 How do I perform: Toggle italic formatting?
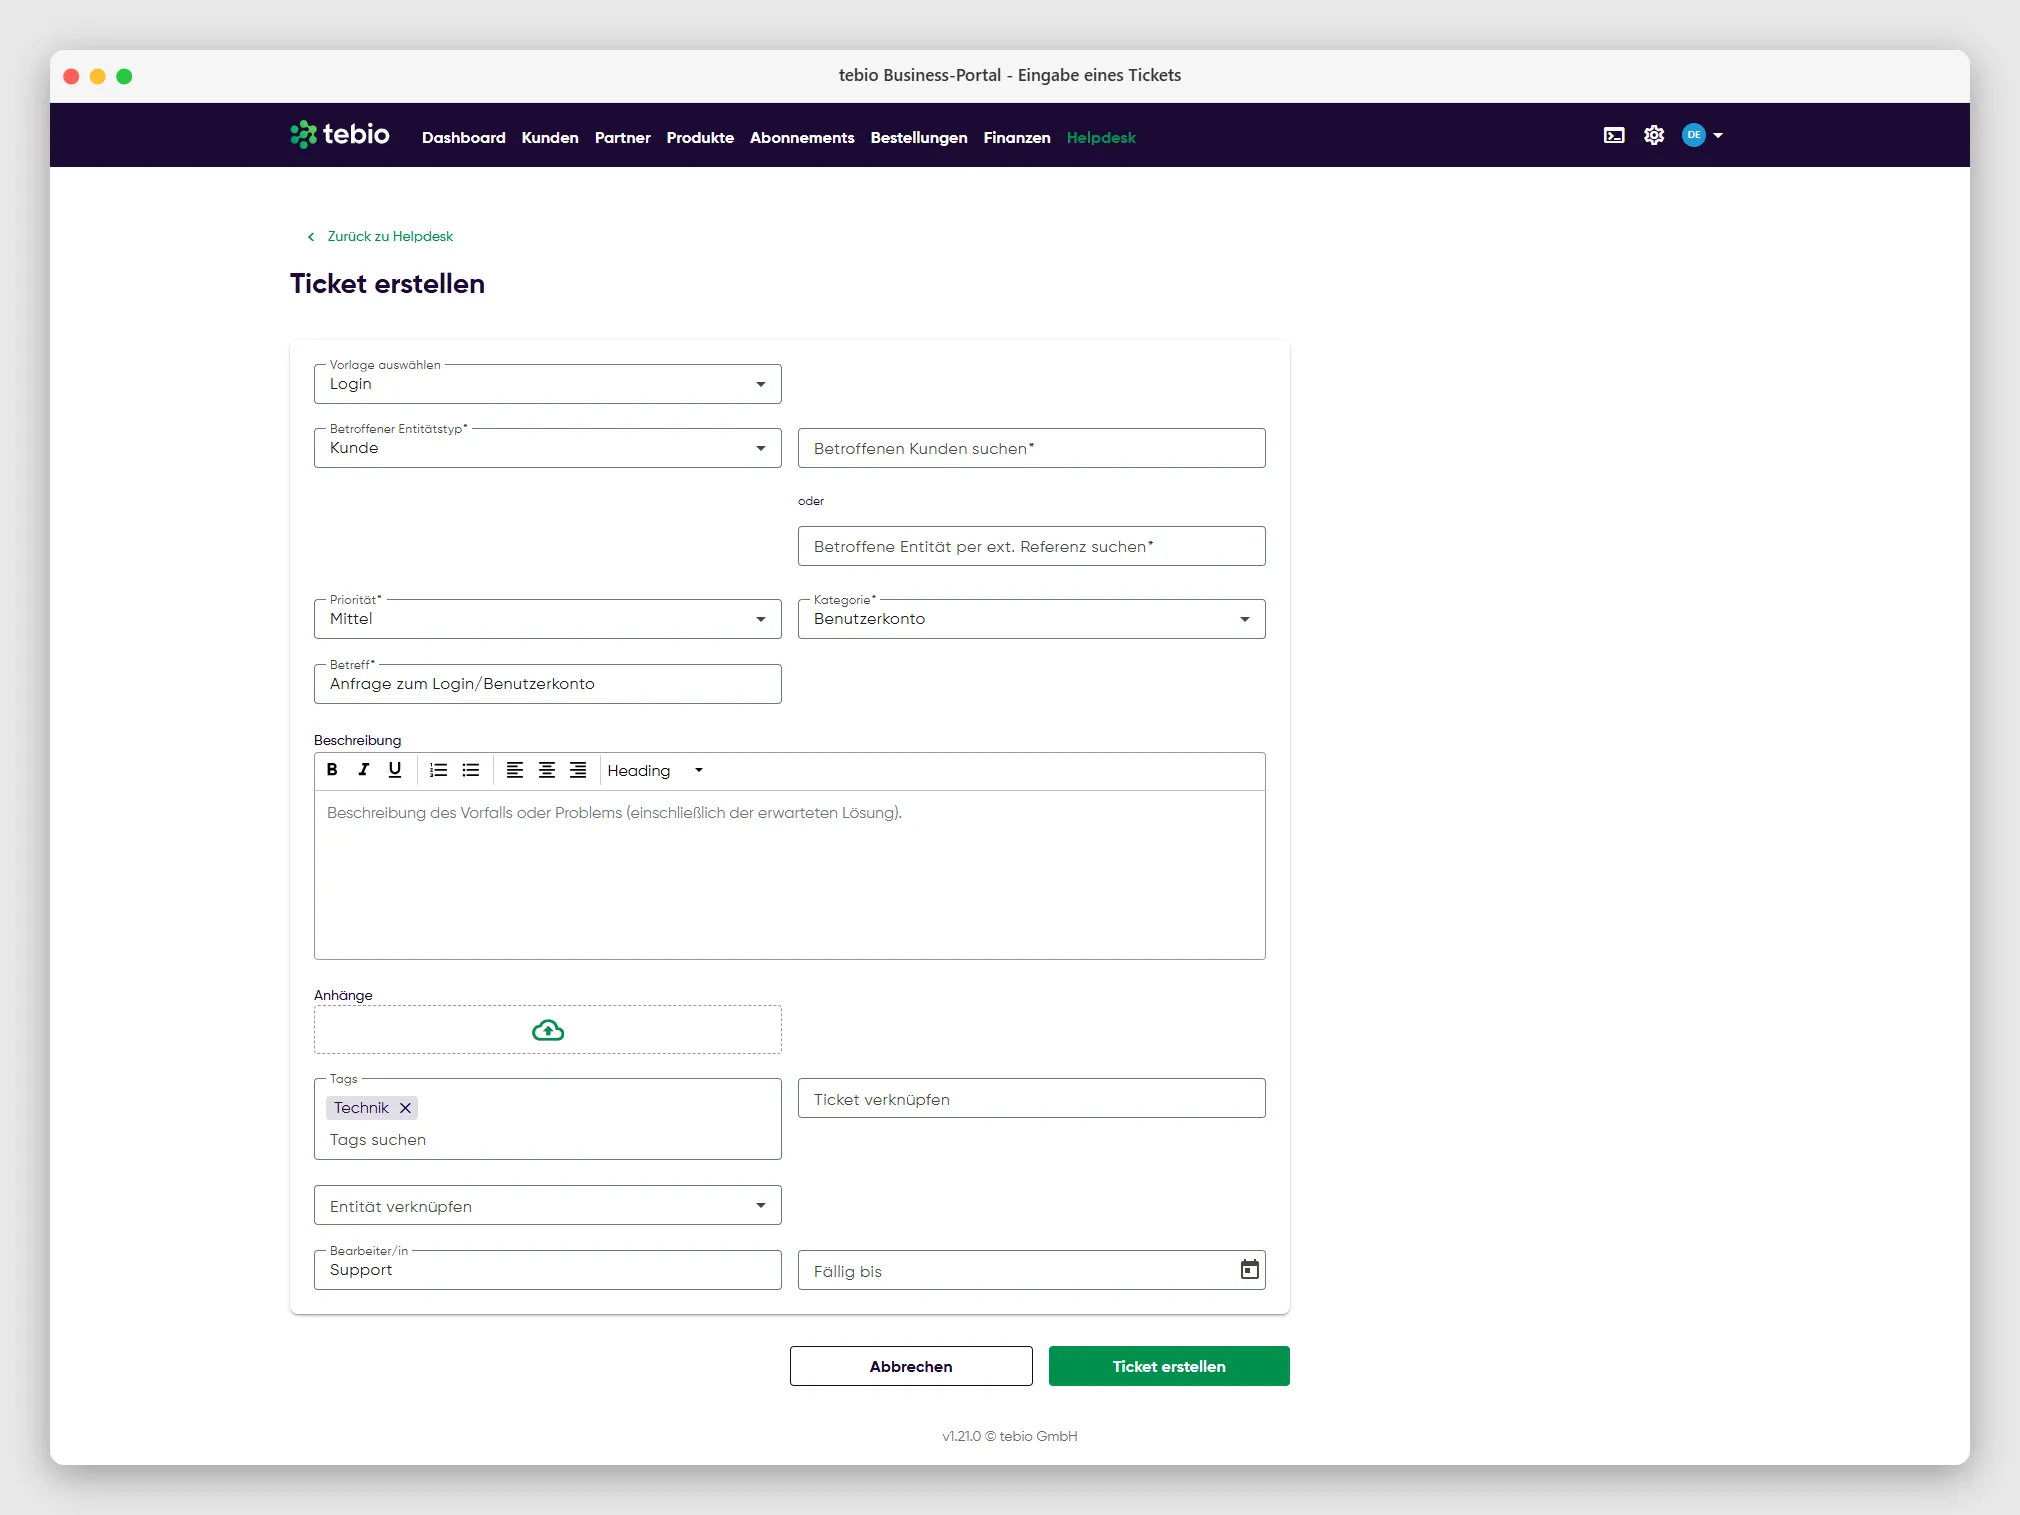click(x=364, y=770)
